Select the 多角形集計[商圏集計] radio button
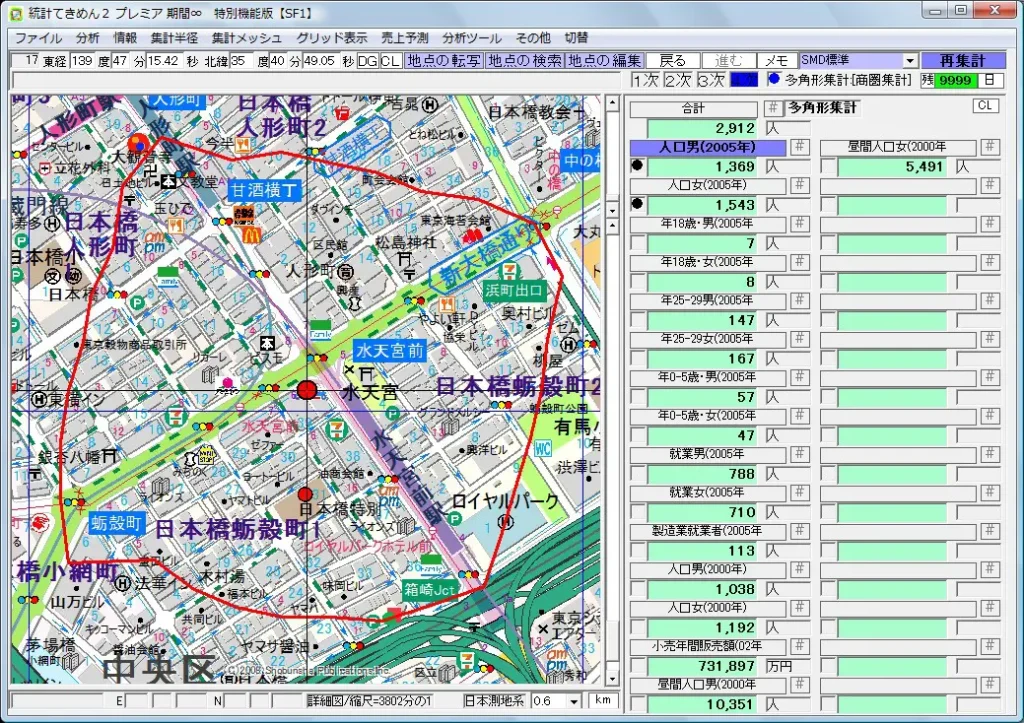 (x=774, y=79)
